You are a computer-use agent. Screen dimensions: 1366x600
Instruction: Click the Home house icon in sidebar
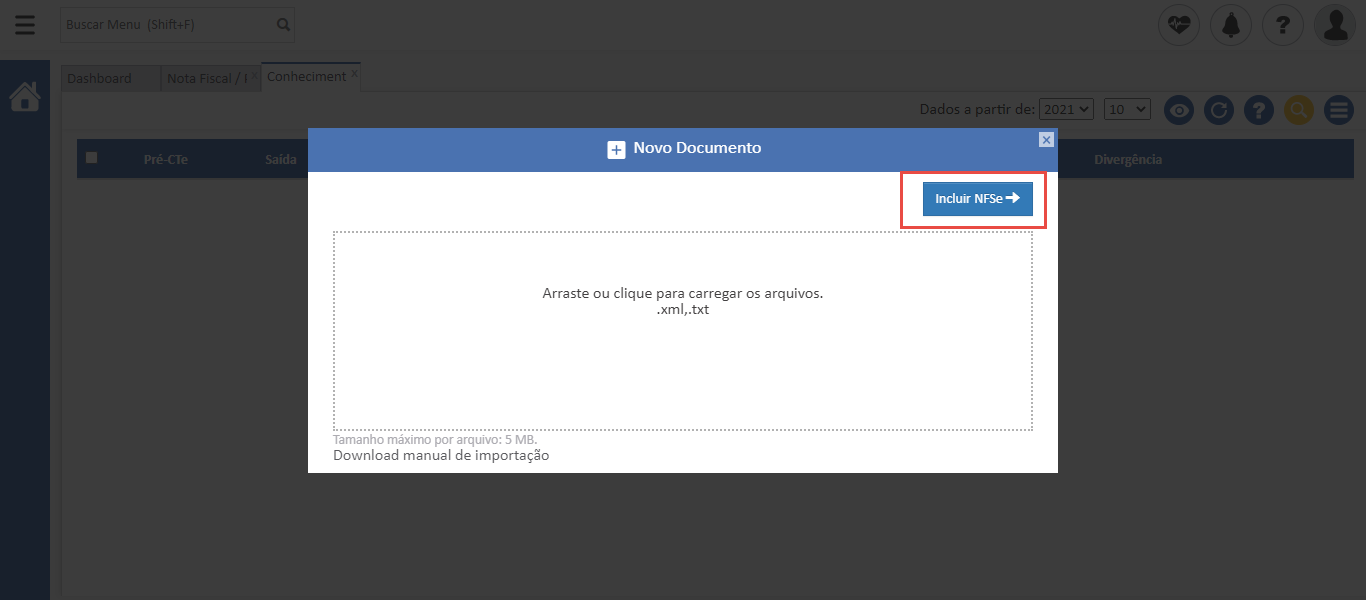tap(25, 97)
